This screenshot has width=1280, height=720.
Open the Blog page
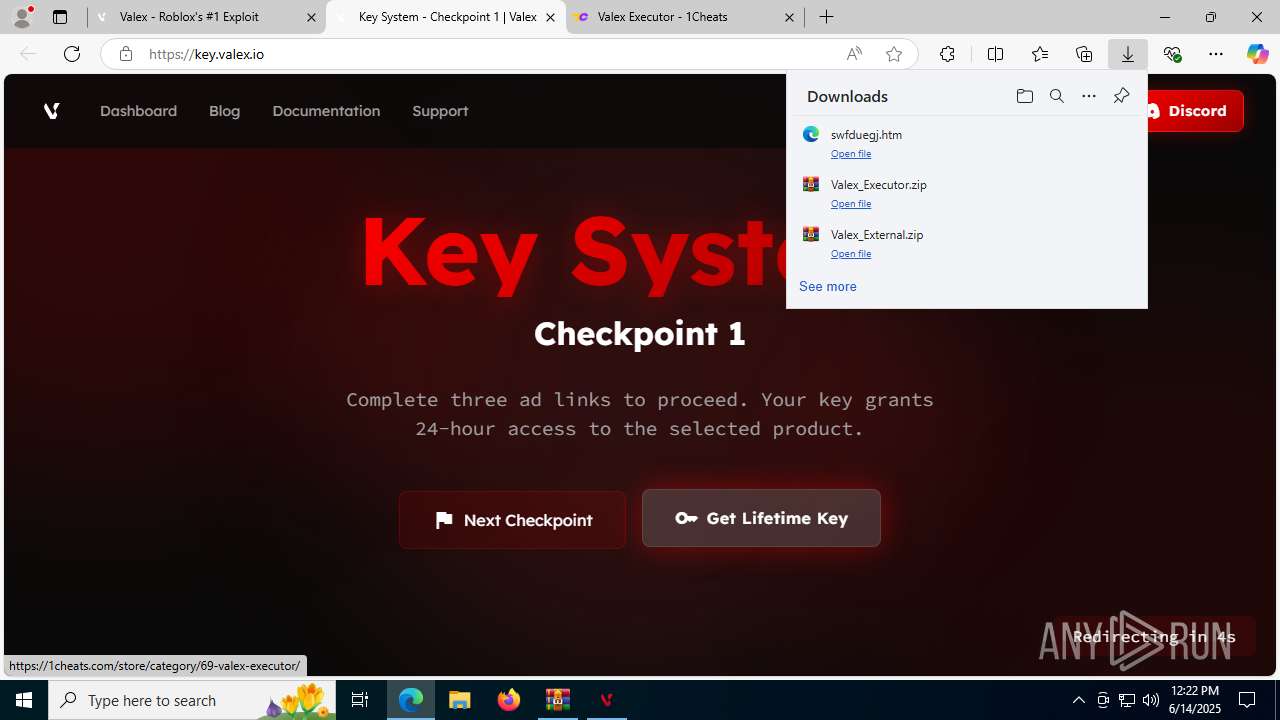click(x=224, y=111)
